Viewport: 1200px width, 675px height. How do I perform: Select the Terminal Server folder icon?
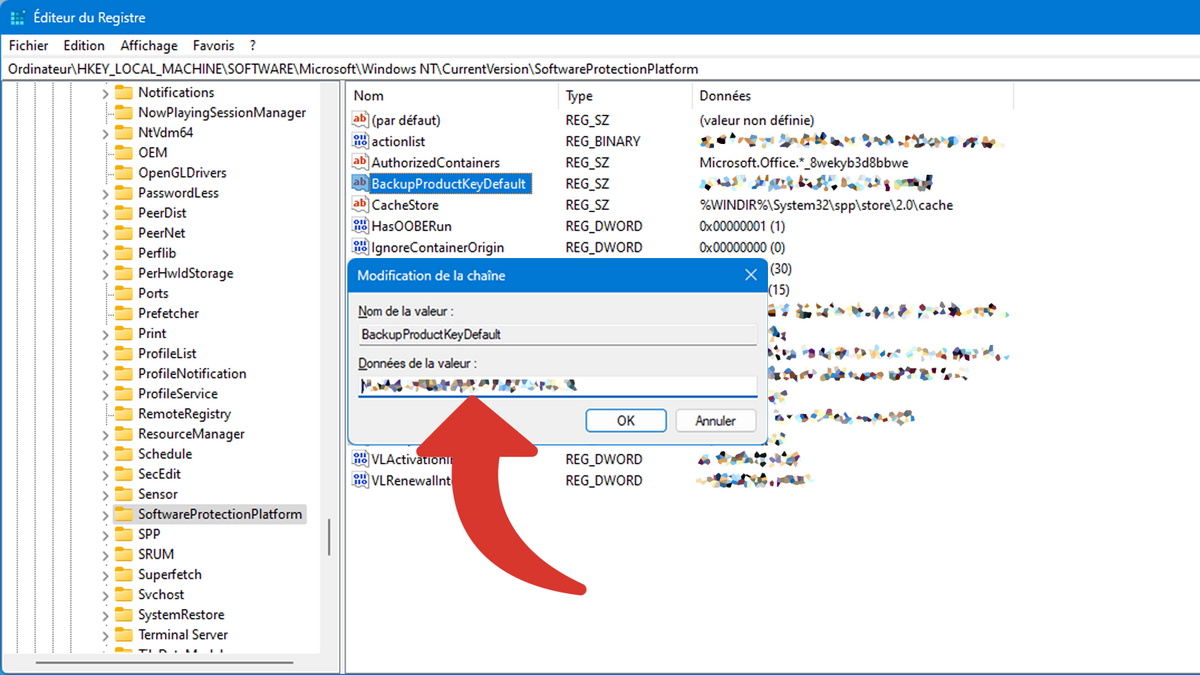pyautogui.click(x=123, y=634)
